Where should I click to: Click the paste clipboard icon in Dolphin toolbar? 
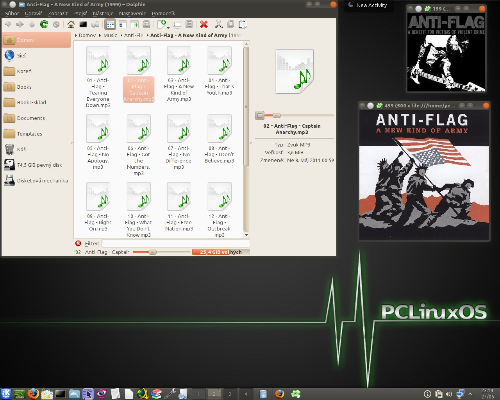[243, 24]
